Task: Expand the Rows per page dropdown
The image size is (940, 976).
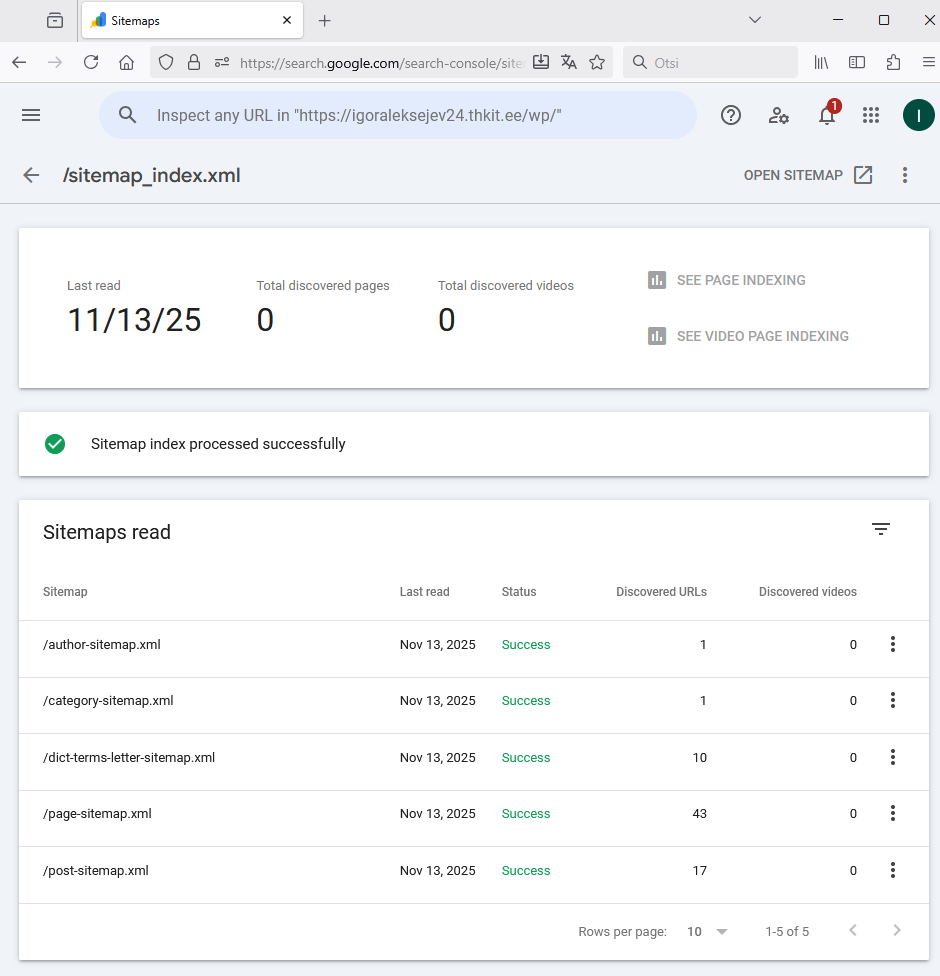Action: pos(708,931)
